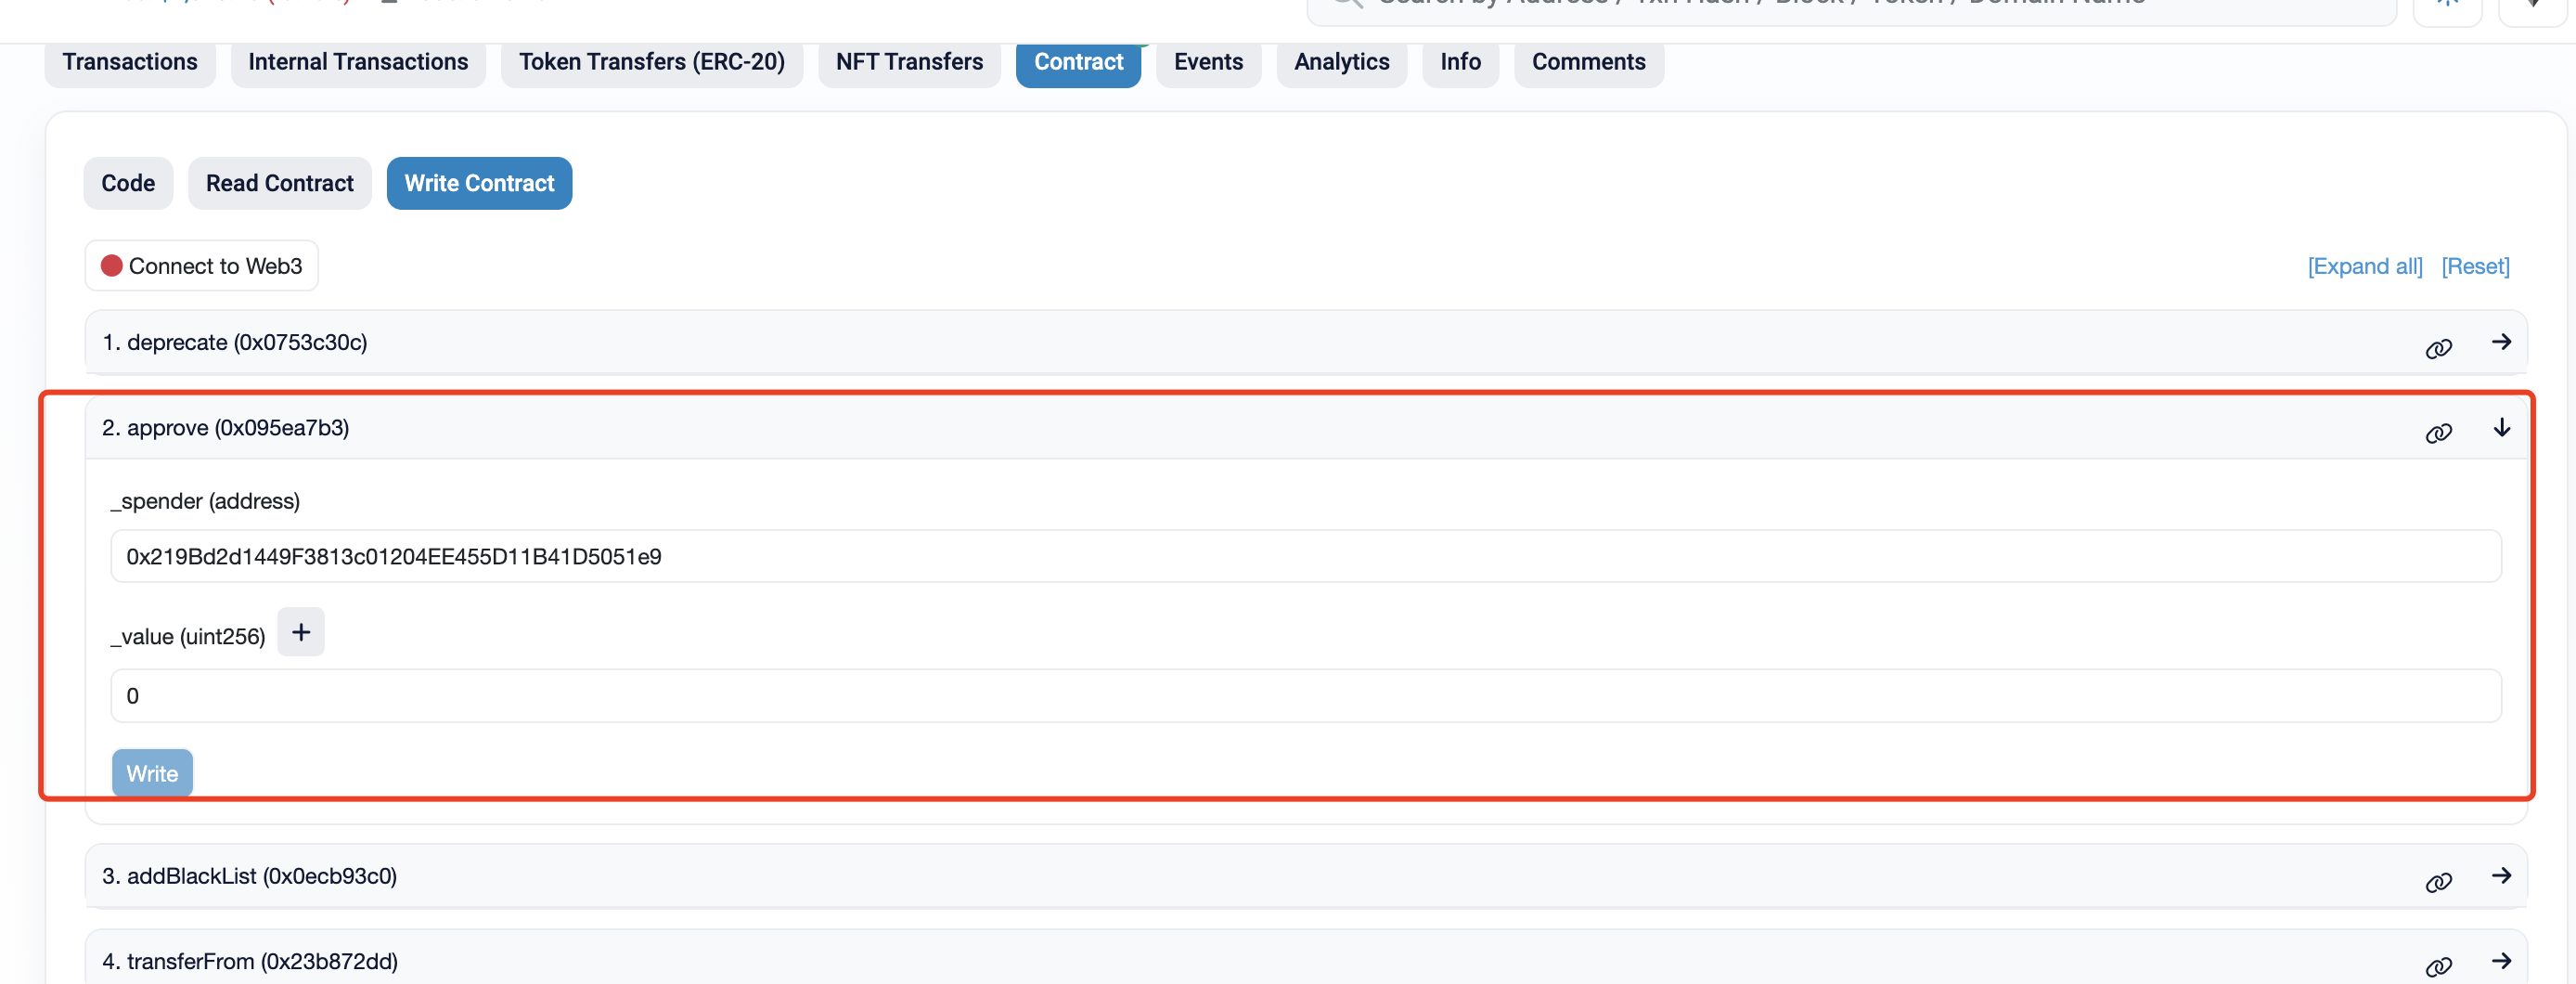Click the red Connect to Web3 indicator
Viewport: 2576px width, 984px height.
(x=112, y=265)
